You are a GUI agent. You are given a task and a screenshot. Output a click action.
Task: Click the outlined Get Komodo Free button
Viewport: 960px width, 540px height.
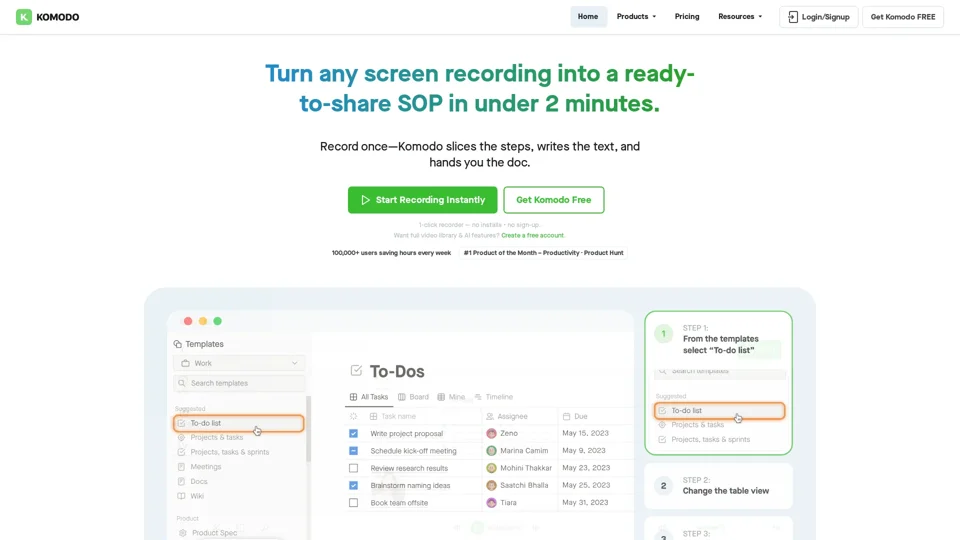point(553,200)
